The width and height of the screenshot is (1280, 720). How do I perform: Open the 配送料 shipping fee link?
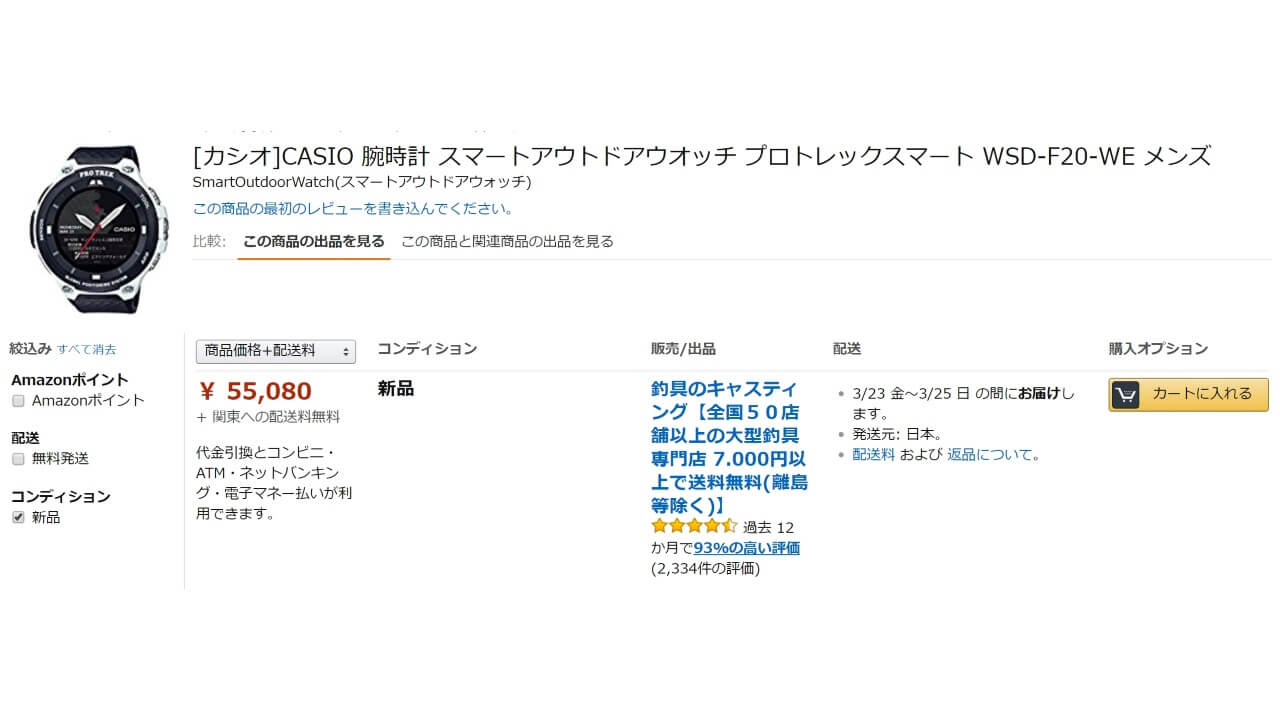click(x=873, y=454)
